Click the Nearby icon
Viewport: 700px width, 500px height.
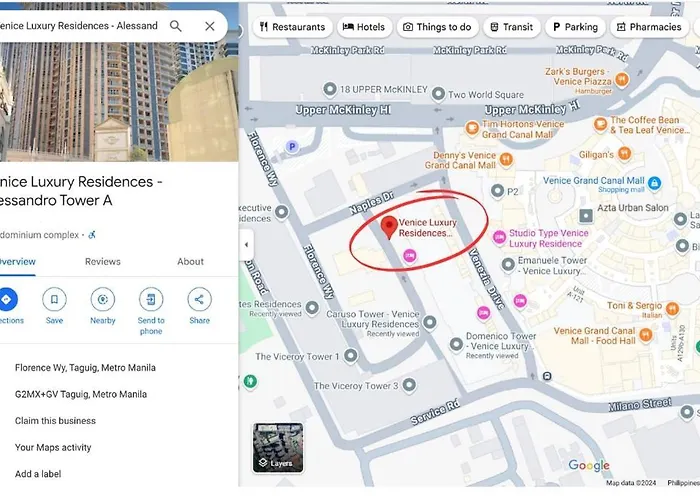pyautogui.click(x=103, y=300)
